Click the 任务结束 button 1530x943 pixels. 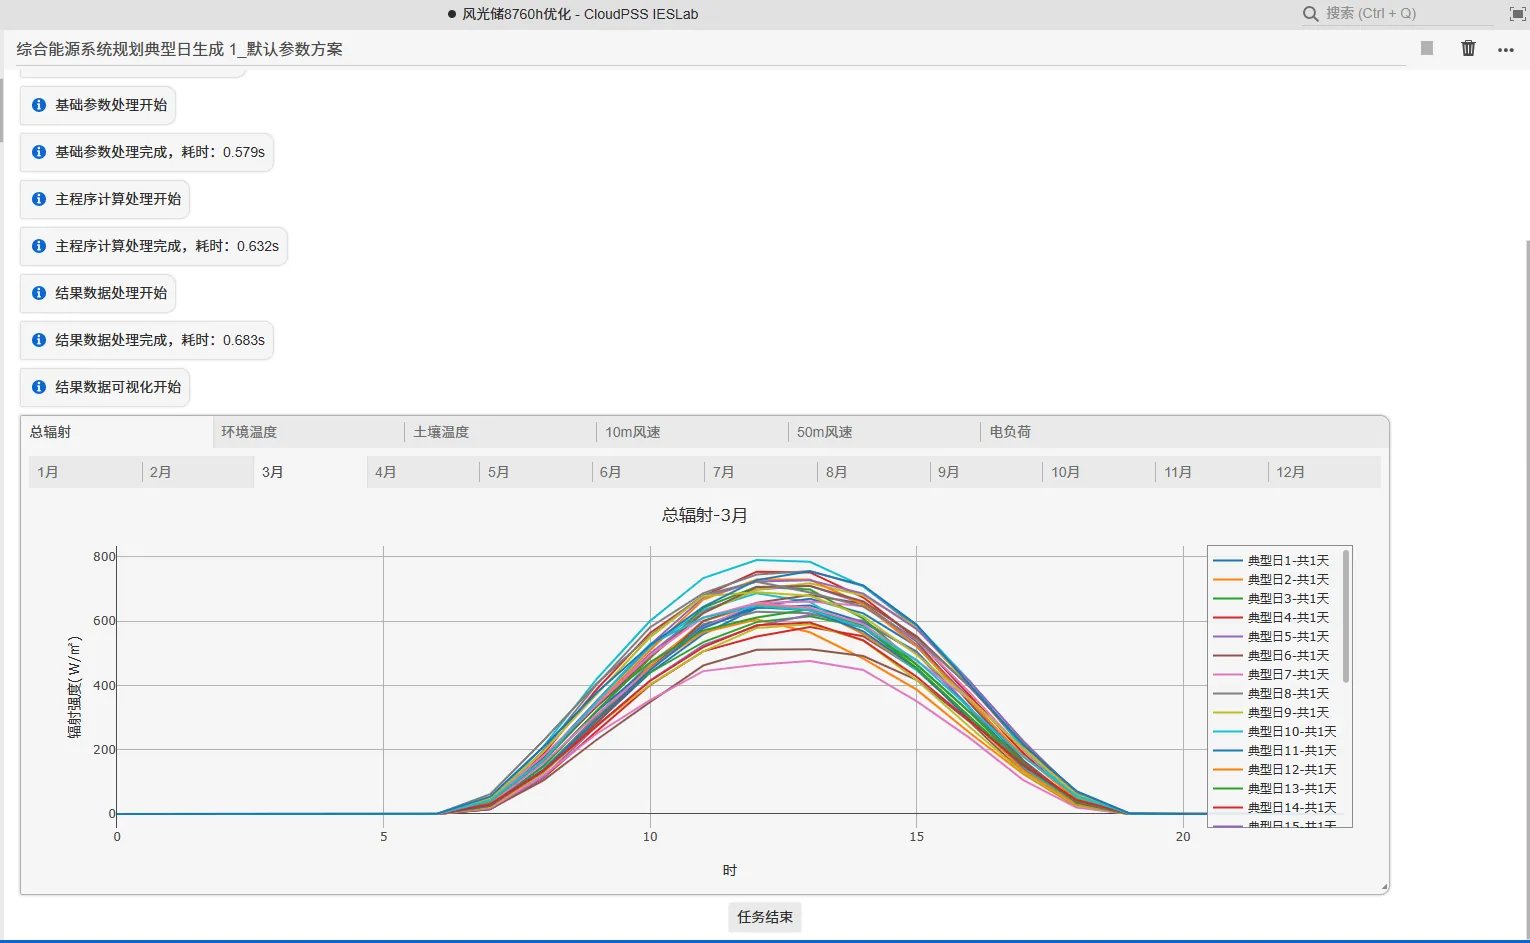(x=765, y=917)
